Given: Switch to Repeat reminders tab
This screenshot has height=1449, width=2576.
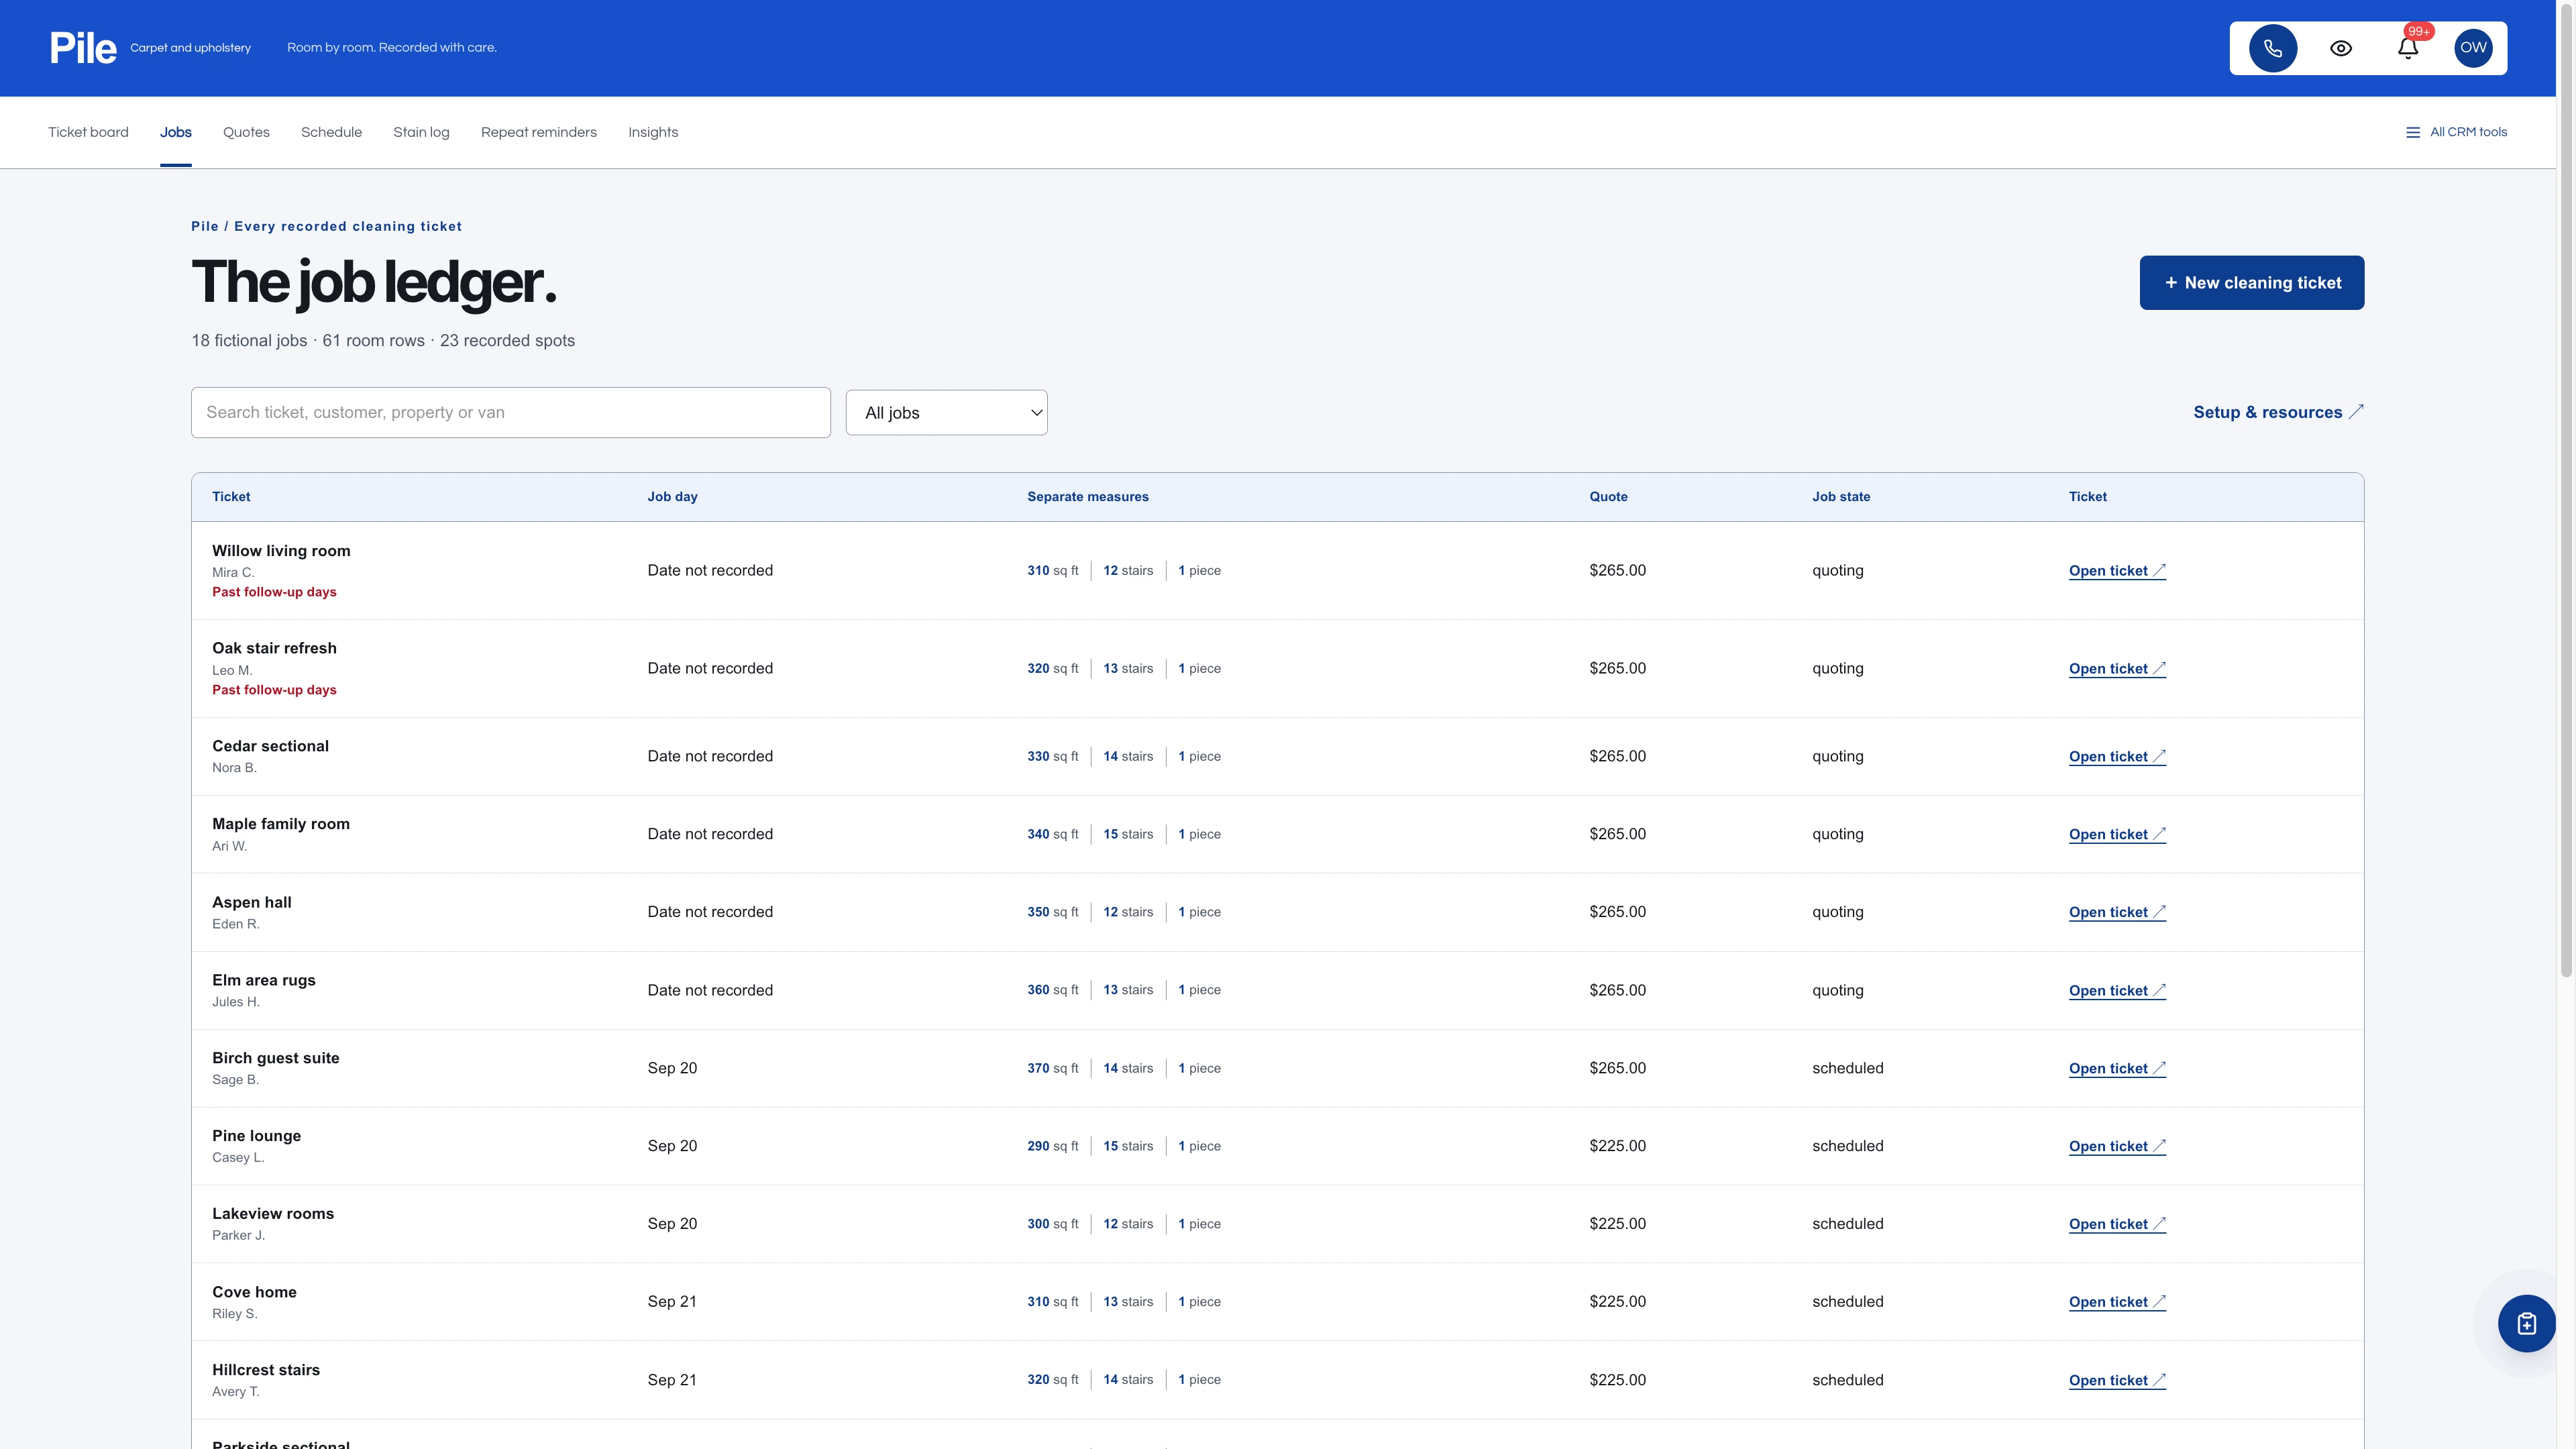Looking at the screenshot, I should tap(539, 132).
